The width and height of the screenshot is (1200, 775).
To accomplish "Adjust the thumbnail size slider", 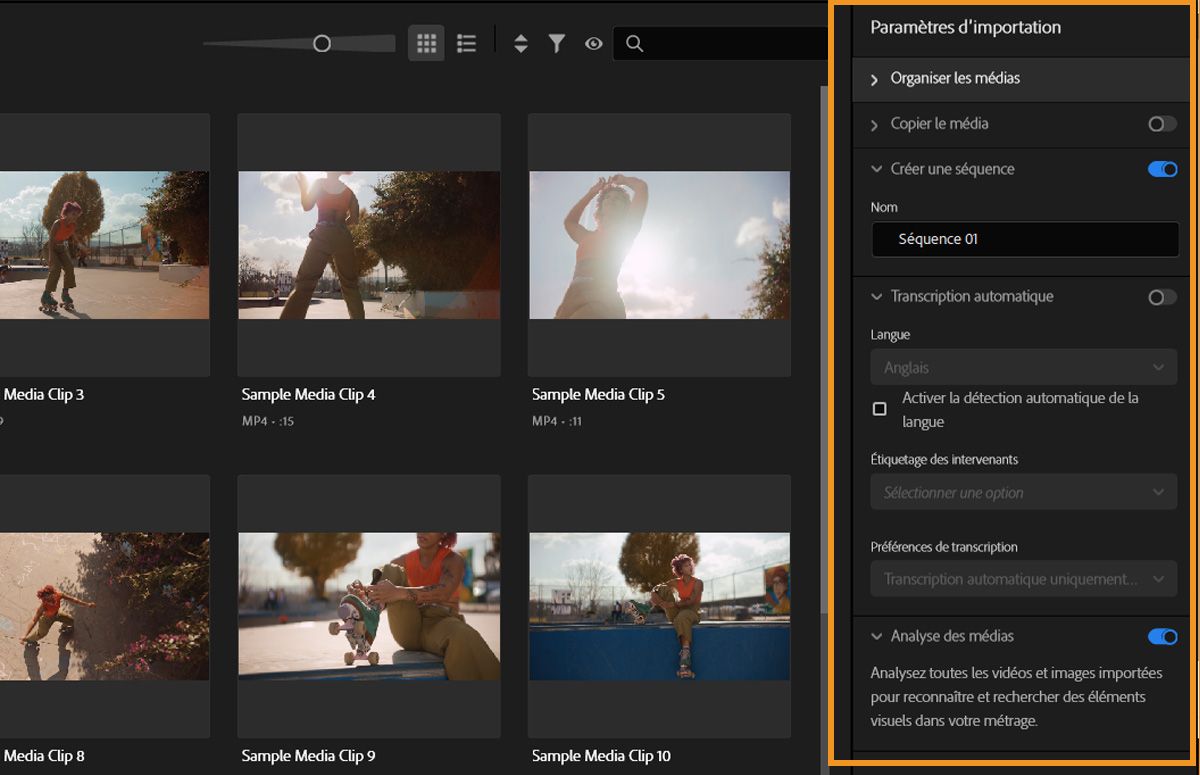I will [x=323, y=43].
